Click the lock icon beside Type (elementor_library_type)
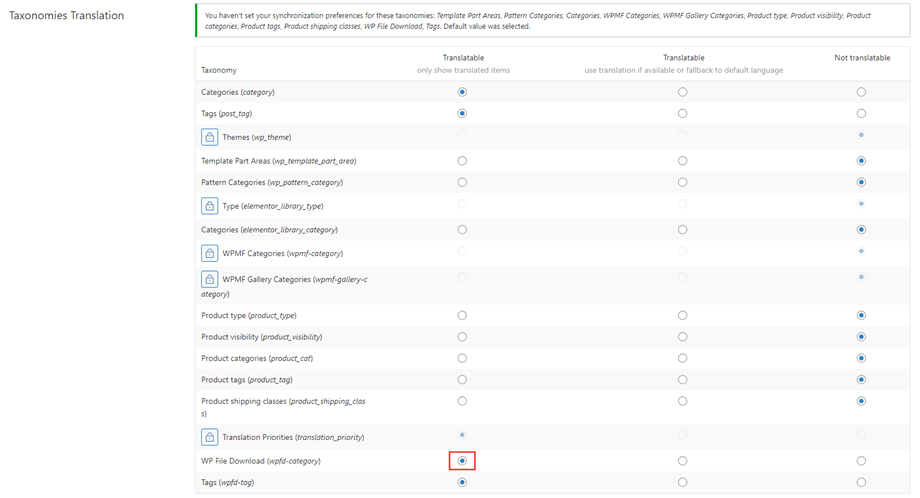This screenshot has height=498, width=920. pyautogui.click(x=210, y=206)
